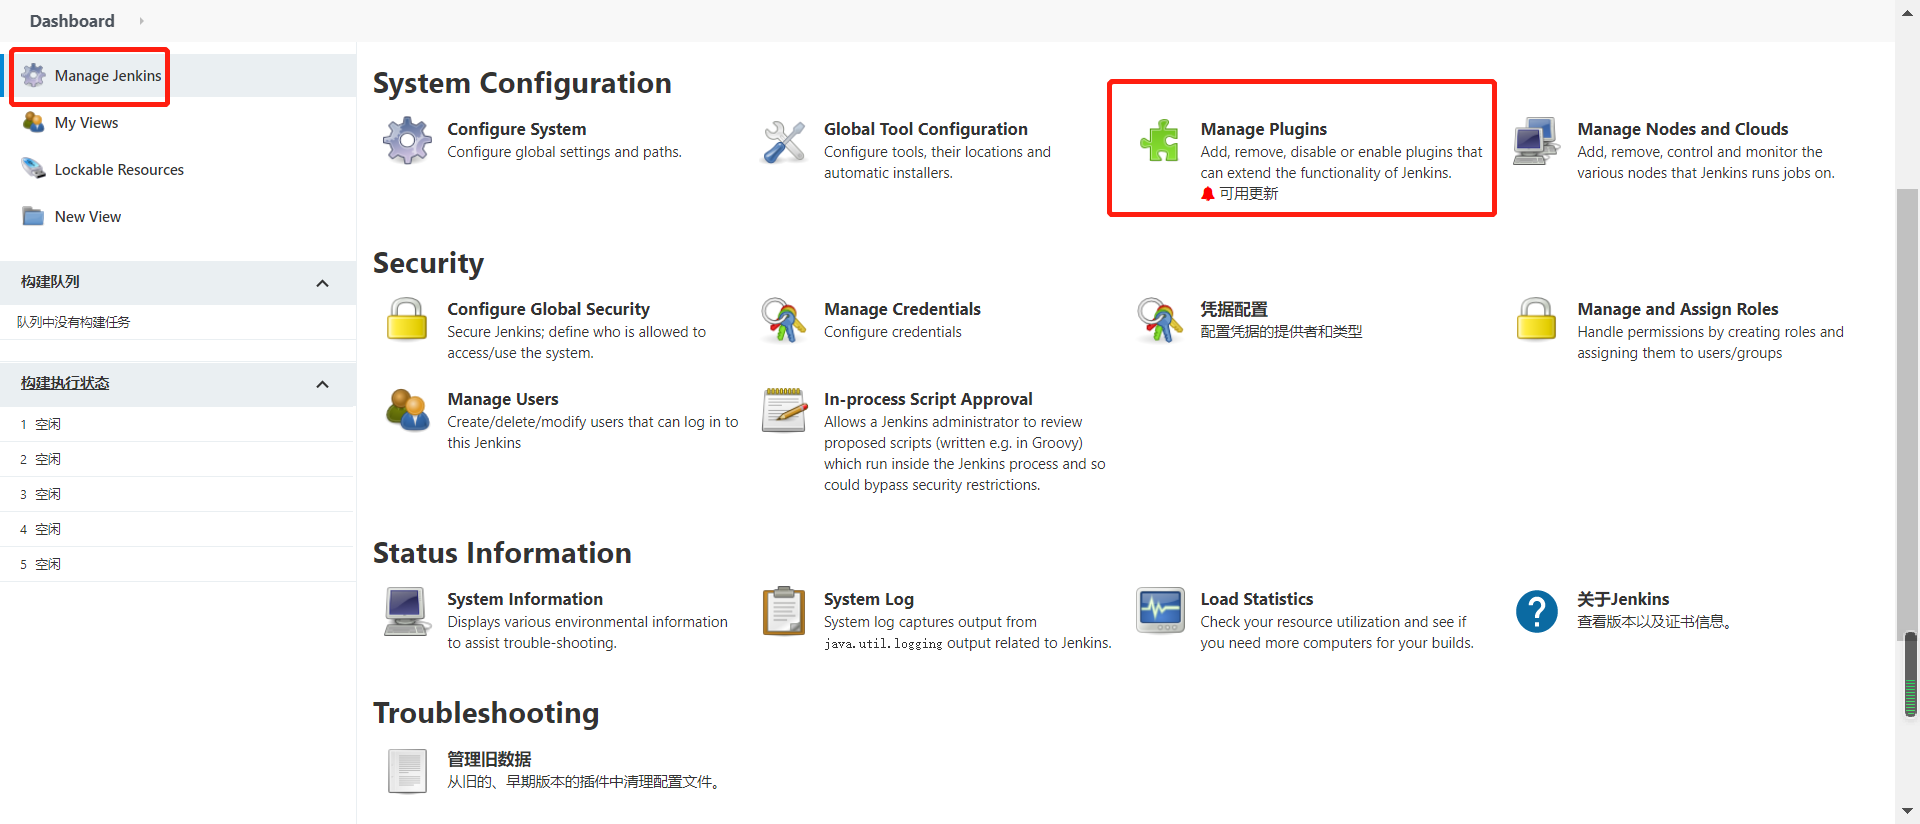Click the Configure Global Security padlock icon
This screenshot has width=1920, height=824.
coord(407,320)
